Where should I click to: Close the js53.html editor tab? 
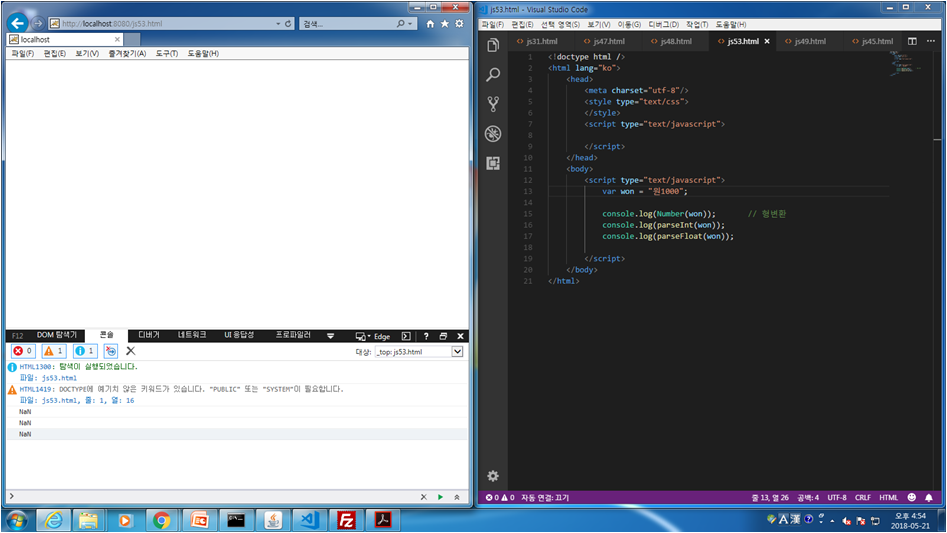(x=767, y=41)
